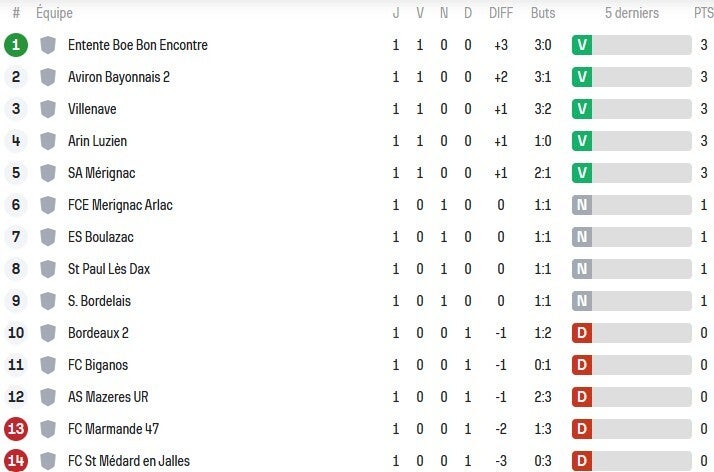The width and height of the screenshot is (714, 472).
Task: Click the Villenave team crest icon
Action: (x=48, y=109)
